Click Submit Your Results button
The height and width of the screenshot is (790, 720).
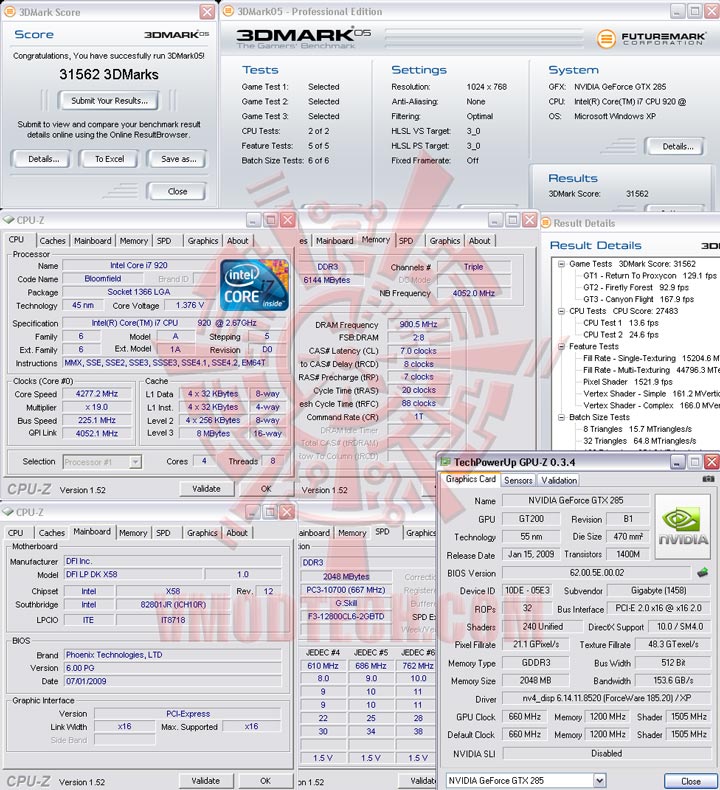coord(109,101)
